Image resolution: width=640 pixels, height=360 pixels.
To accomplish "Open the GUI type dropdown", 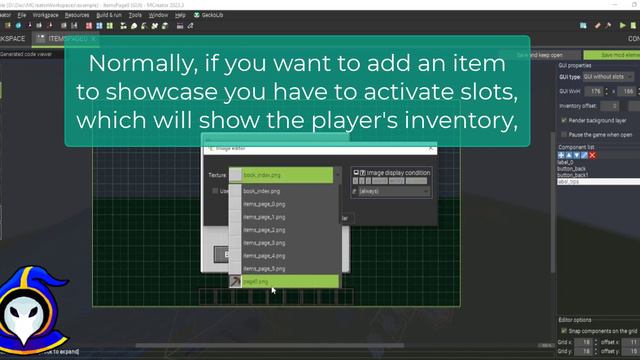I will coord(608,77).
